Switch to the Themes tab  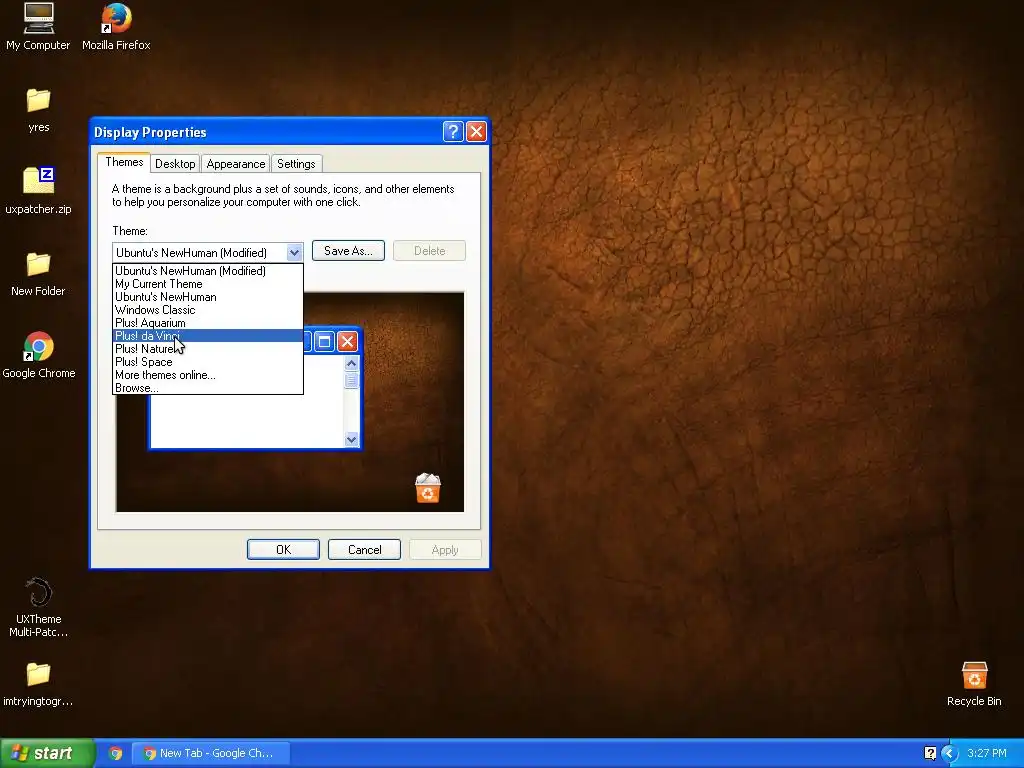coord(124,162)
